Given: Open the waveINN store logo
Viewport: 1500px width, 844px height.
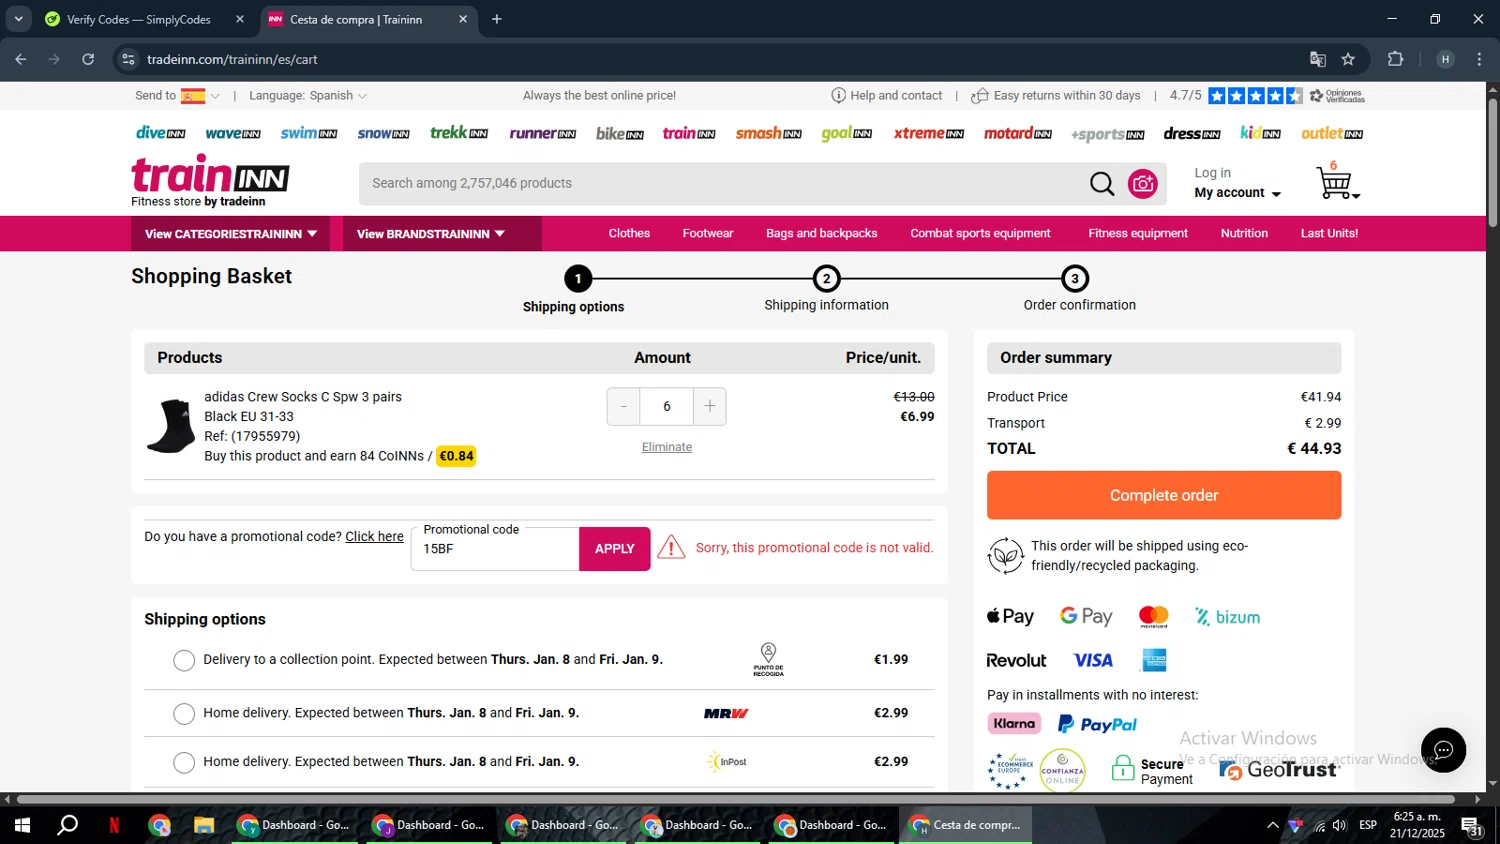Looking at the screenshot, I should [233, 133].
